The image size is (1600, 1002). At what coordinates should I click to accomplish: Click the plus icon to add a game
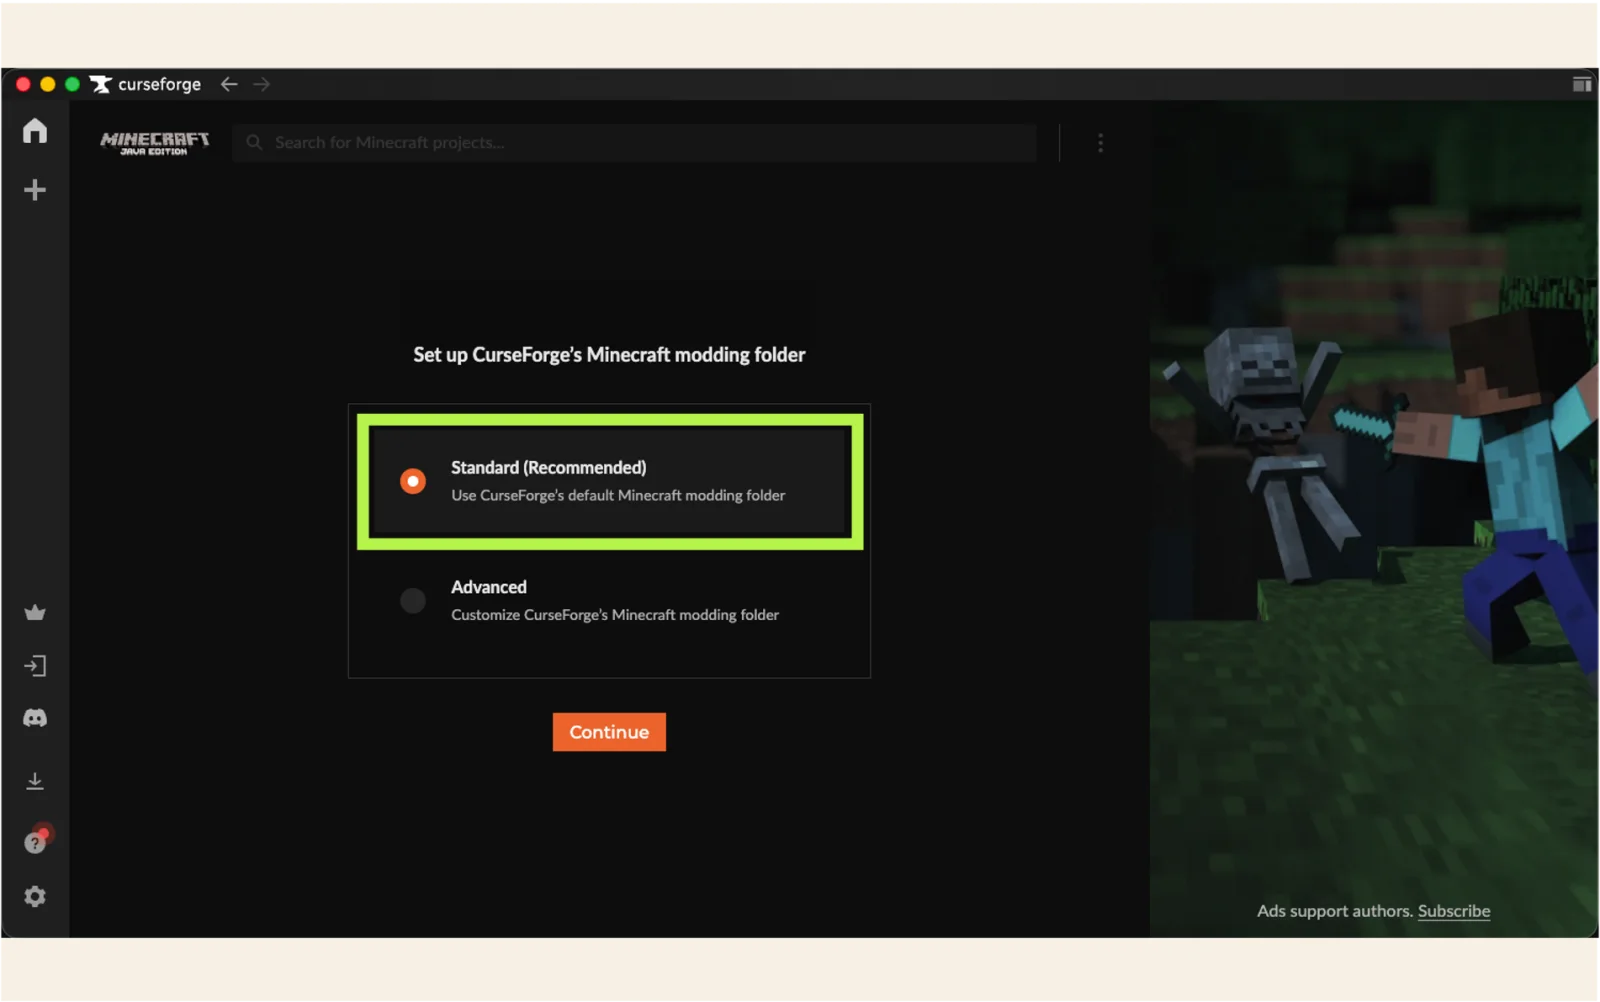tap(35, 190)
